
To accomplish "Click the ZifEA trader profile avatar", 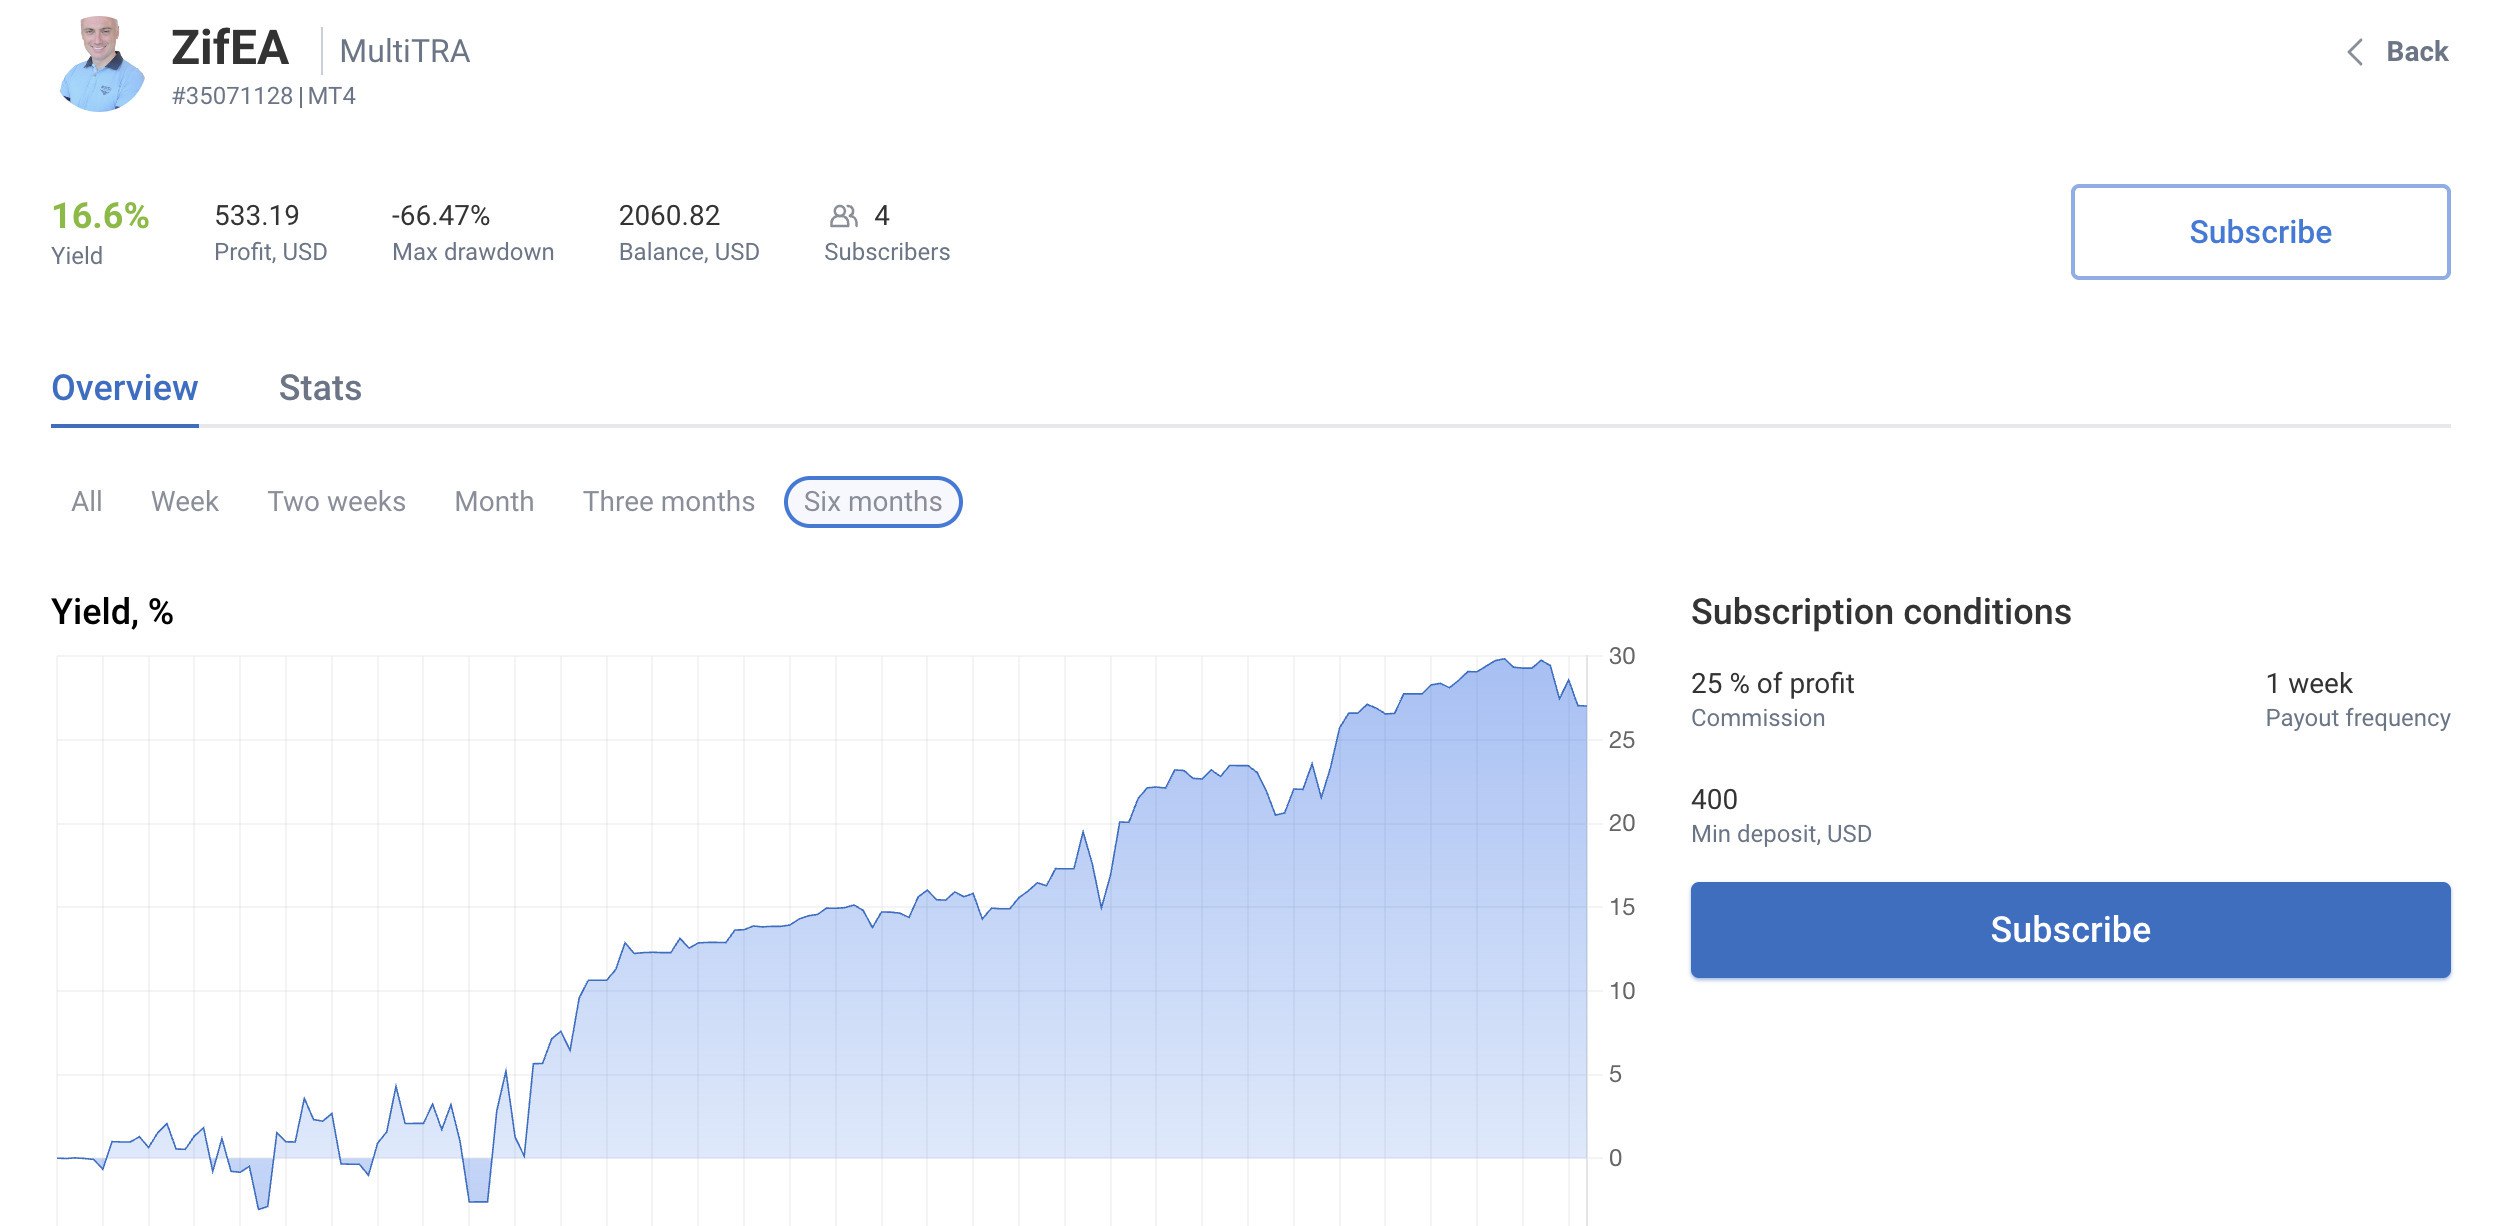I will (102, 64).
